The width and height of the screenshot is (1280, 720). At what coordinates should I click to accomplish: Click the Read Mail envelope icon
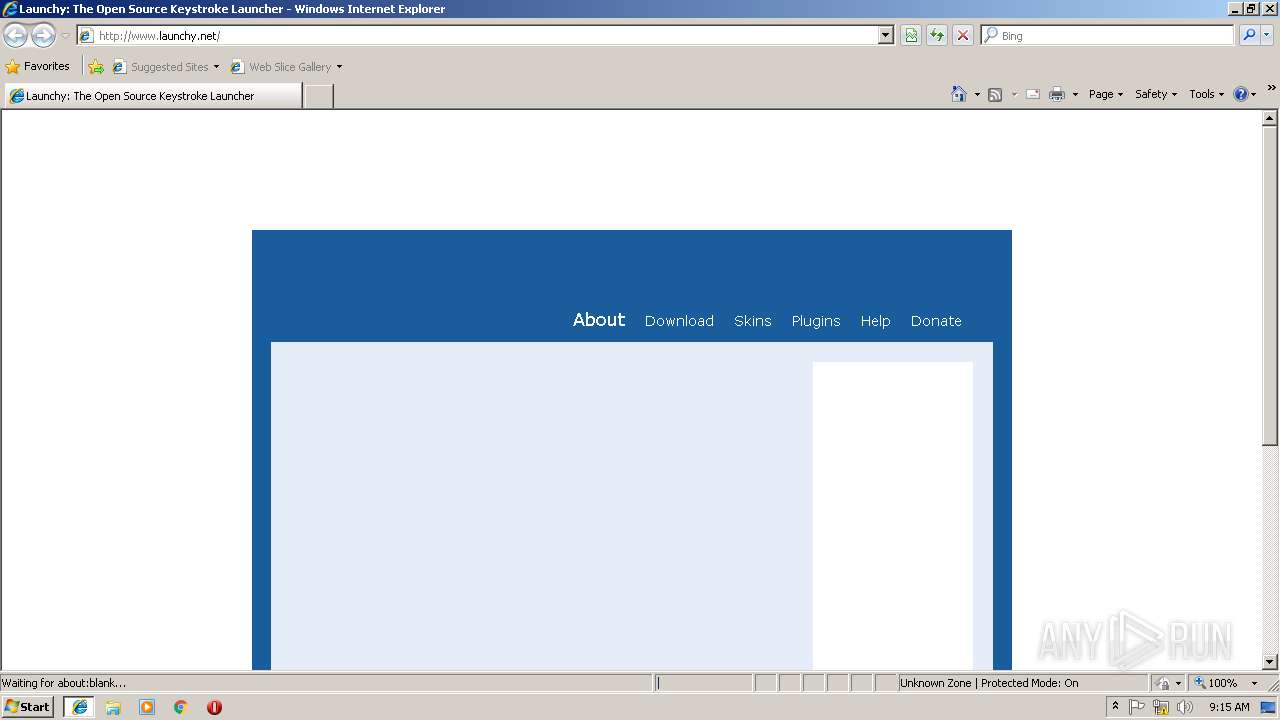coord(1033,94)
